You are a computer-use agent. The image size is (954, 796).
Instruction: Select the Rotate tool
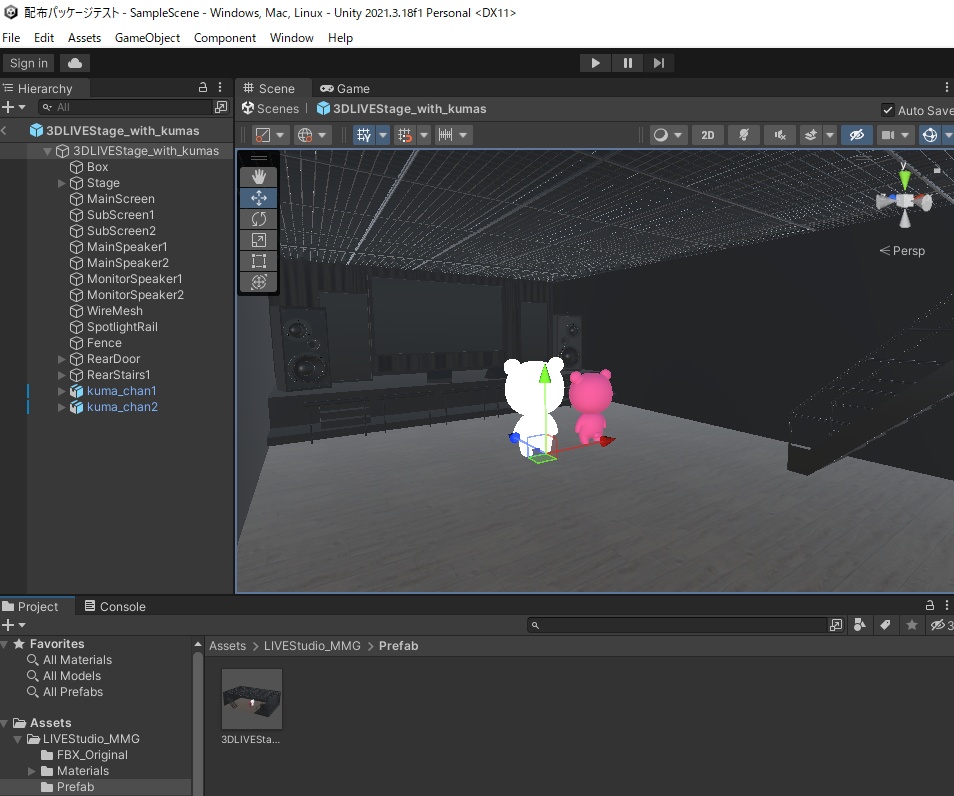click(x=259, y=218)
